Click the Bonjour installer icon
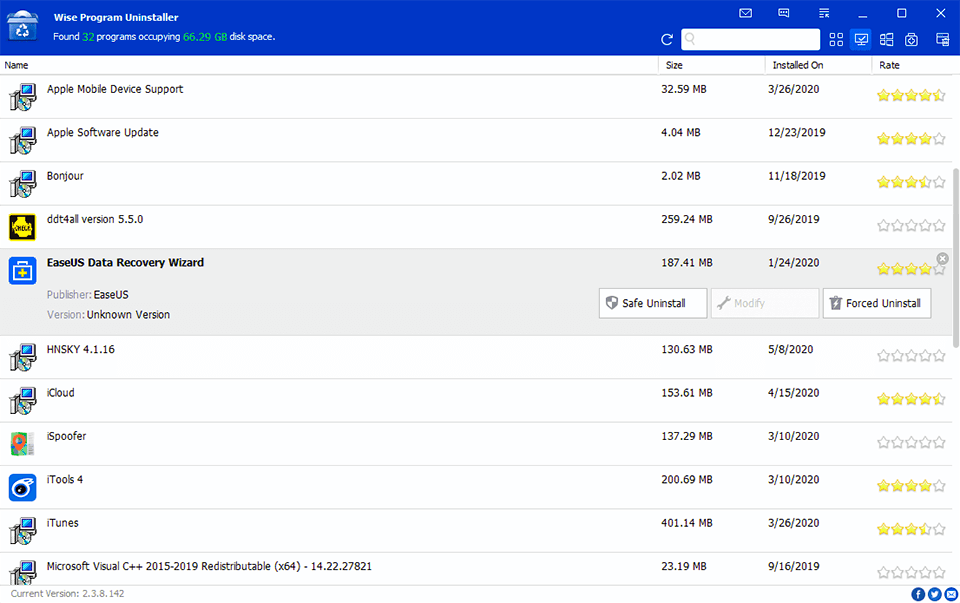960x603 pixels. click(23, 184)
